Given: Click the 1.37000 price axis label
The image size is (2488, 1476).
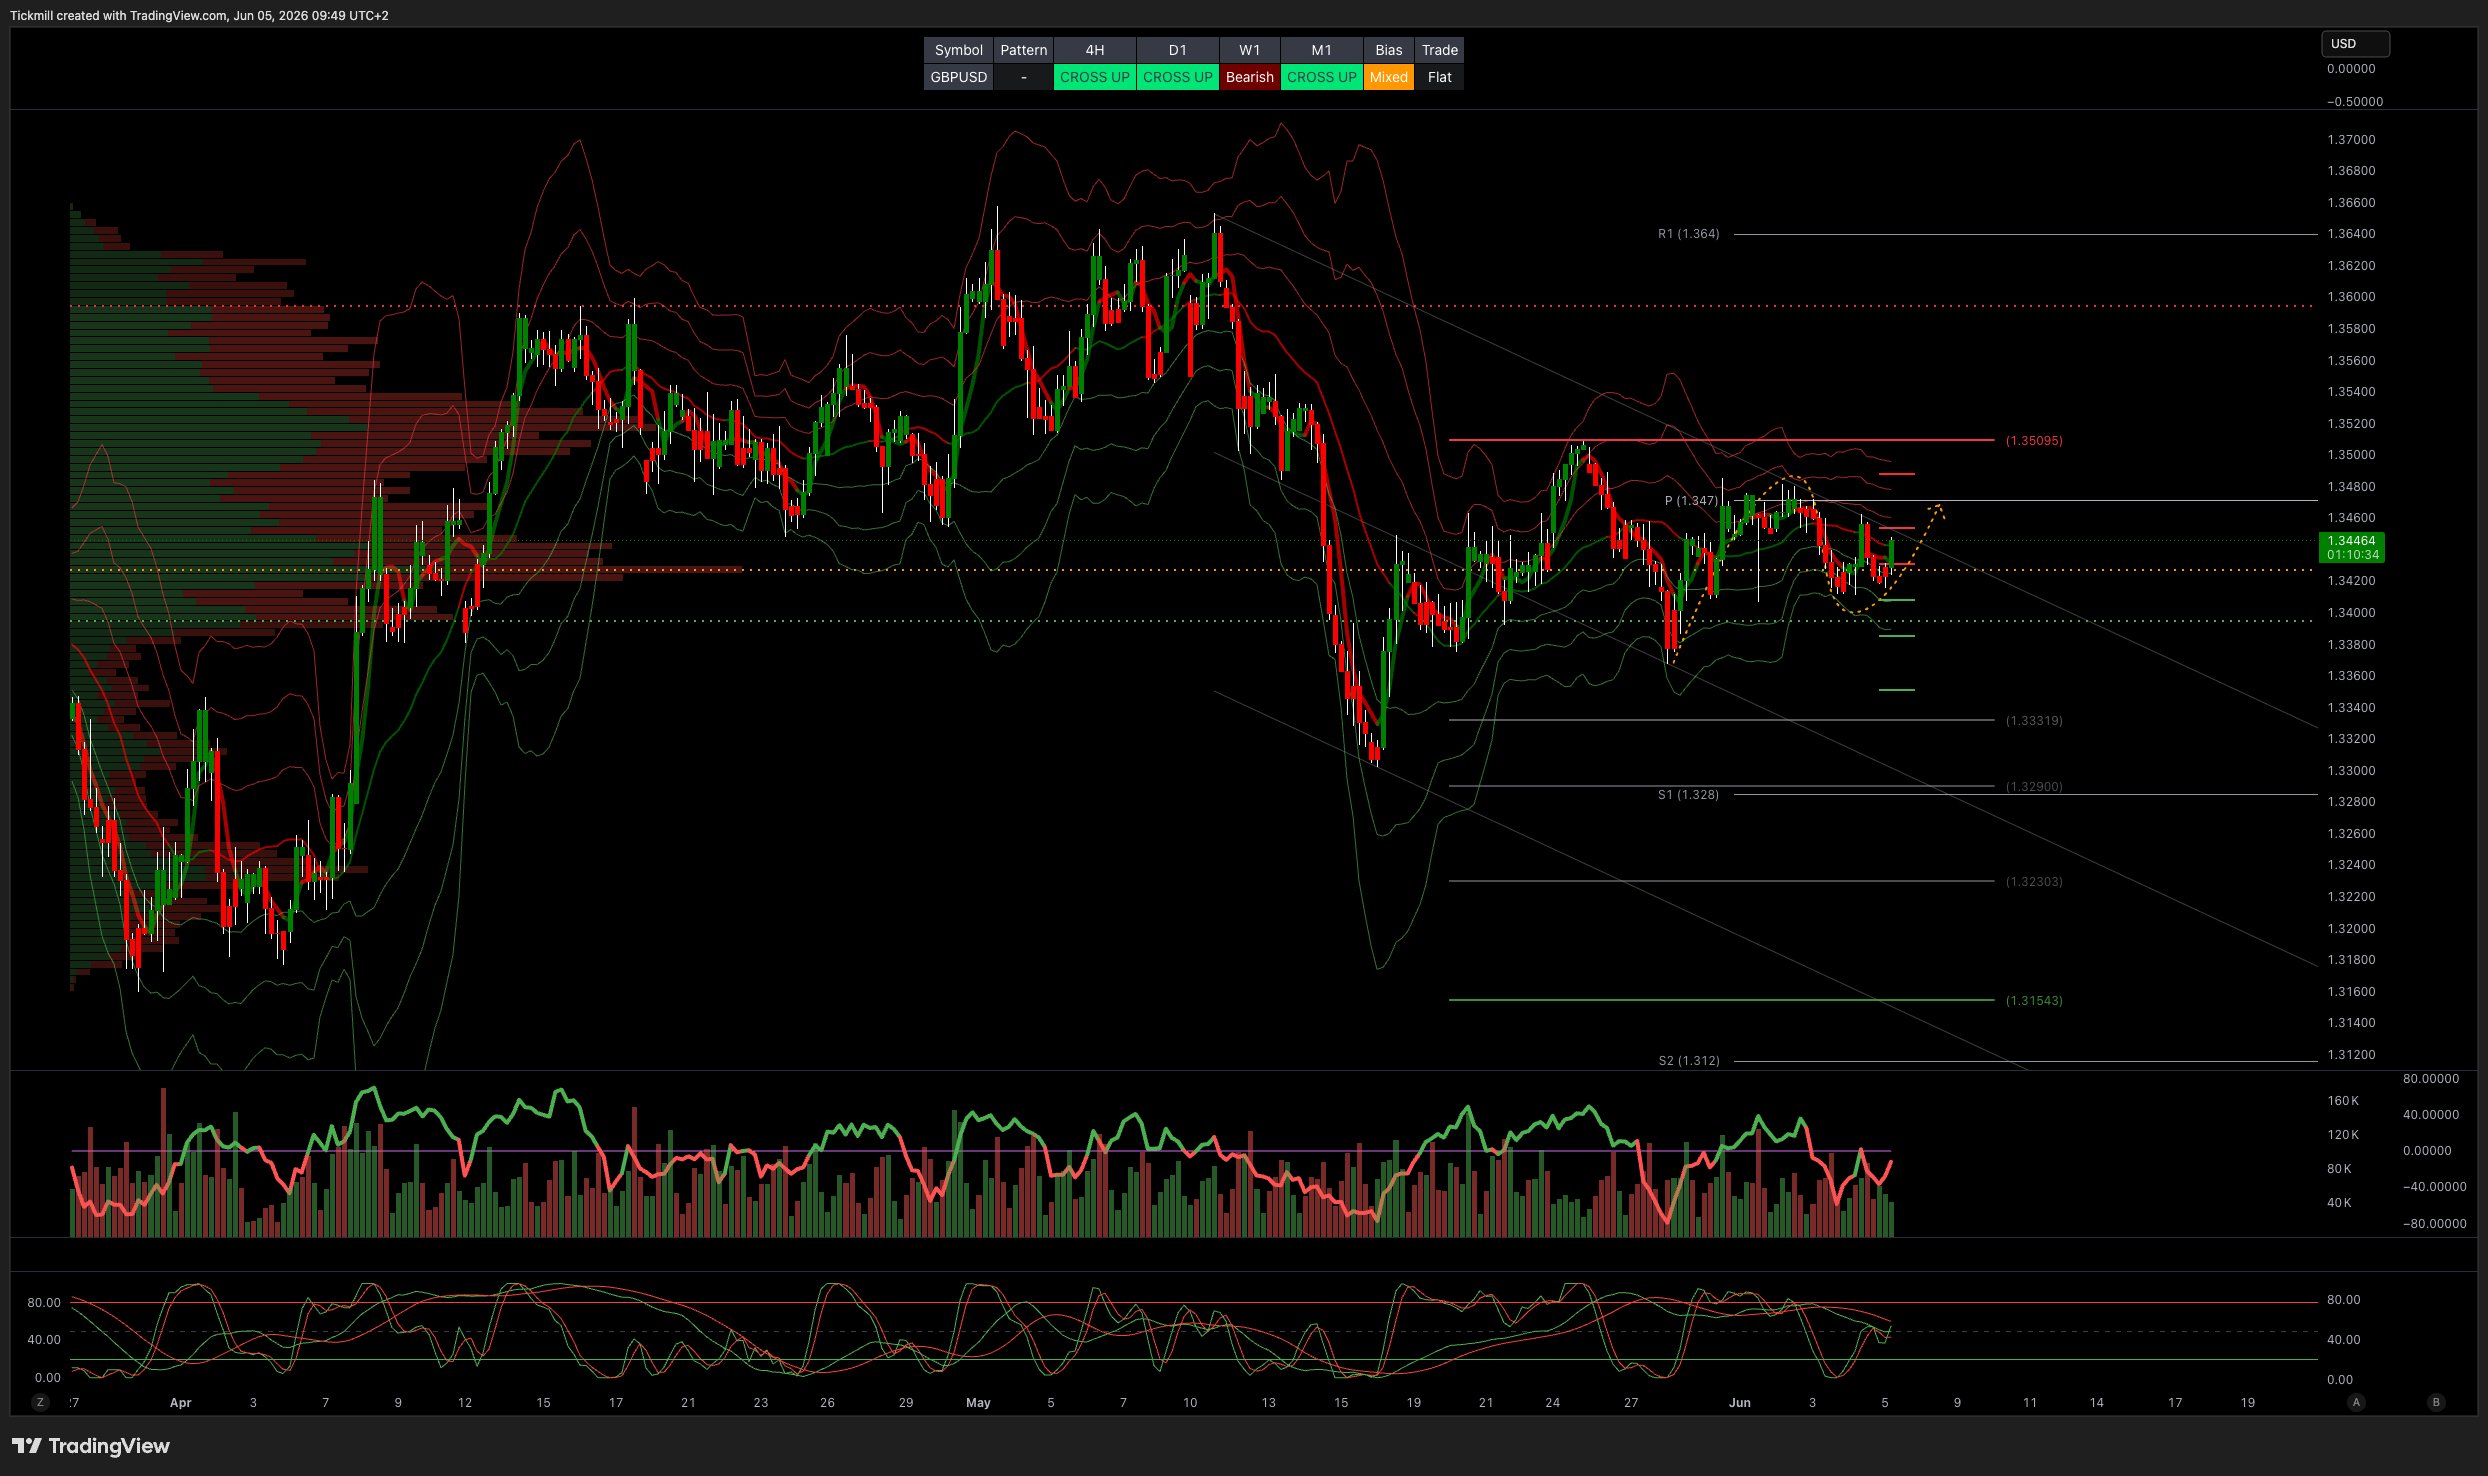Looking at the screenshot, I should coord(2351,140).
